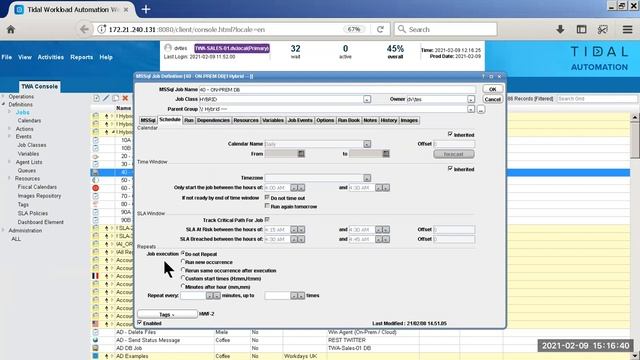This screenshot has width=640, height=360.
Task: Expand the Operations tree node
Action: [x=3, y=97]
